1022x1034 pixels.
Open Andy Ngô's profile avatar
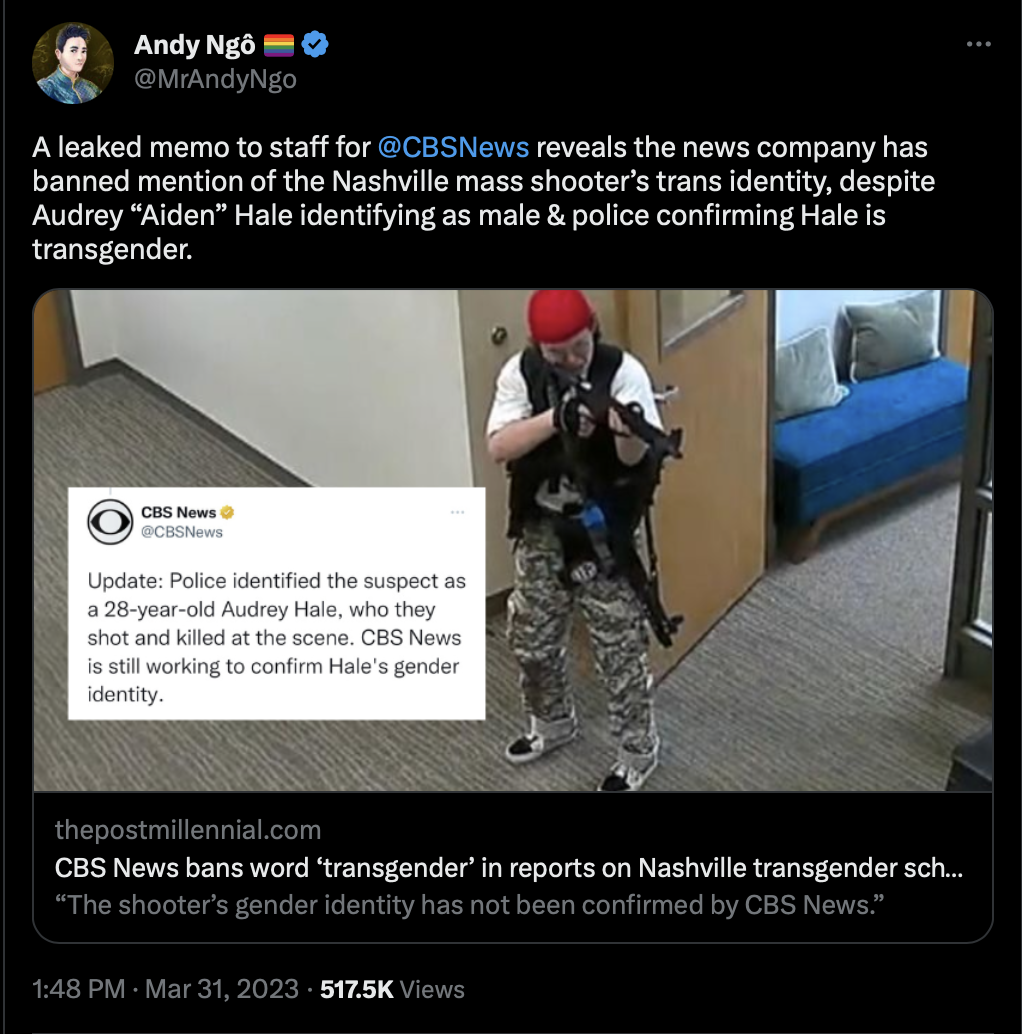point(73,63)
